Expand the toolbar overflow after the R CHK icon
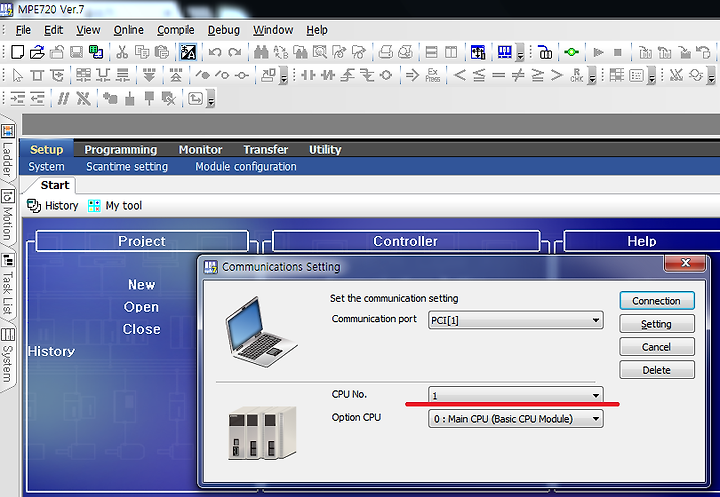 click(x=592, y=75)
